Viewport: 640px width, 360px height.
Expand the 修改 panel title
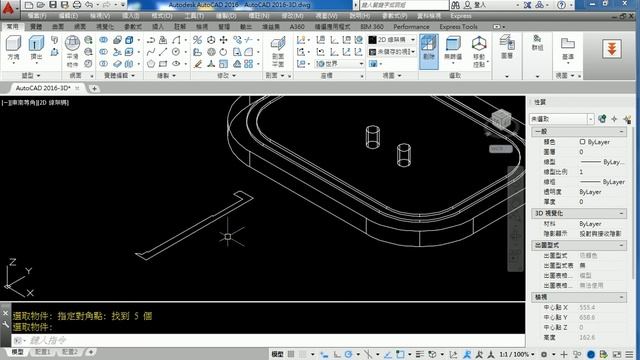226,76
